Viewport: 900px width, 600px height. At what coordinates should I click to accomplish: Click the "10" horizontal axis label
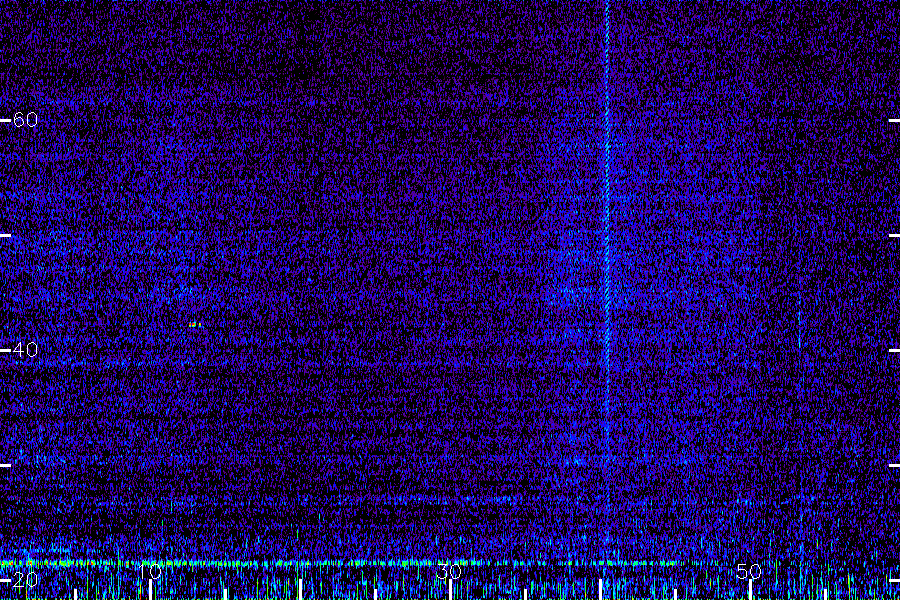coord(150,571)
